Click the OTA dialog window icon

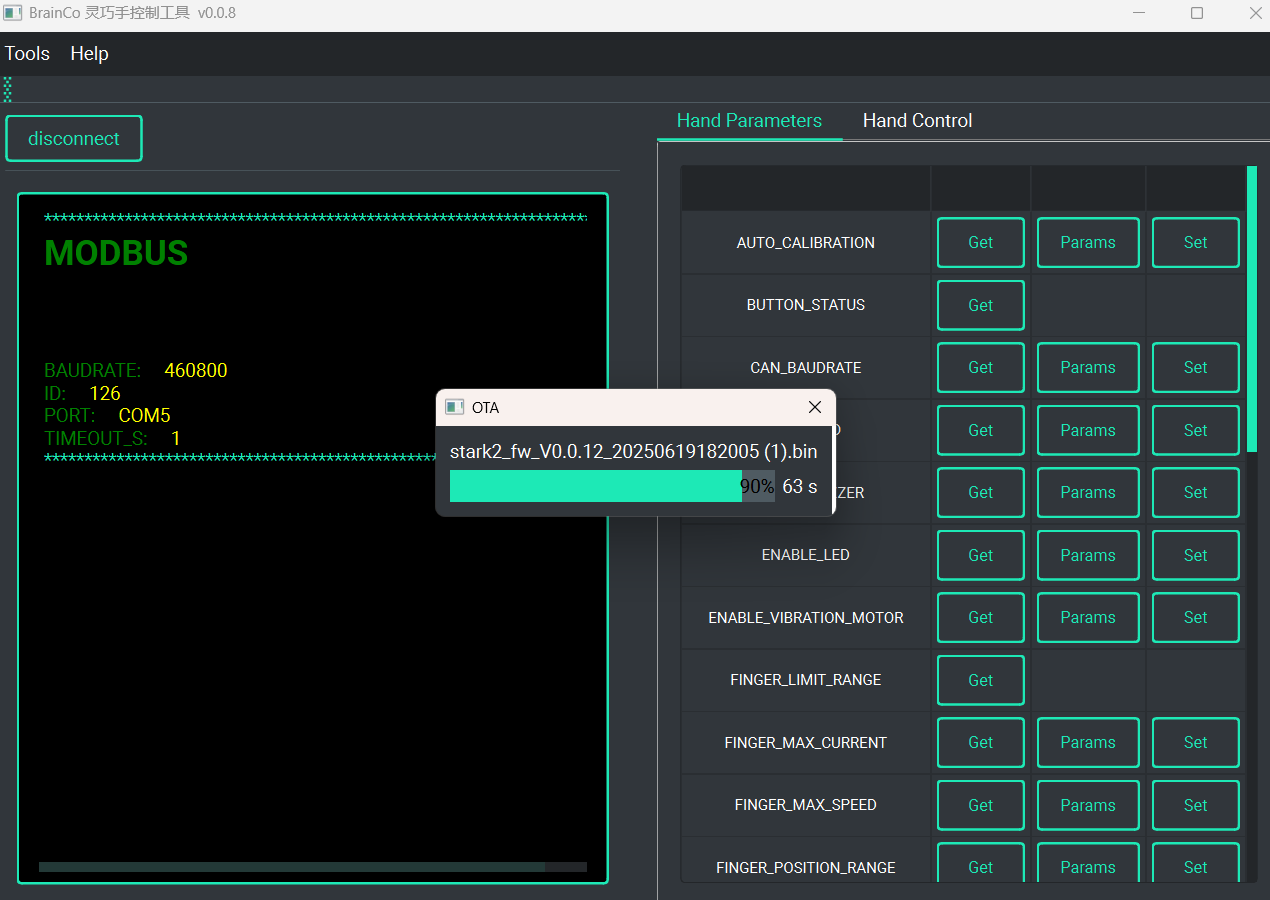click(455, 407)
